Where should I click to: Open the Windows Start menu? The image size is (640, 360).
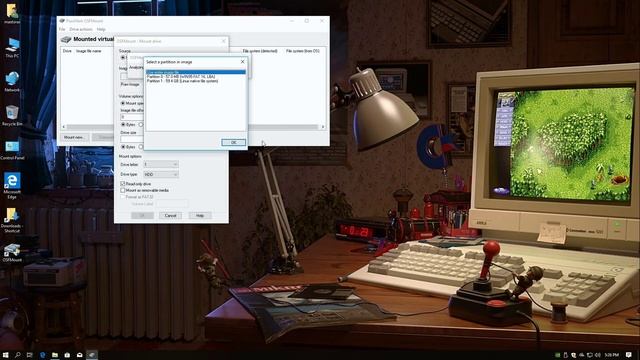click(6, 355)
